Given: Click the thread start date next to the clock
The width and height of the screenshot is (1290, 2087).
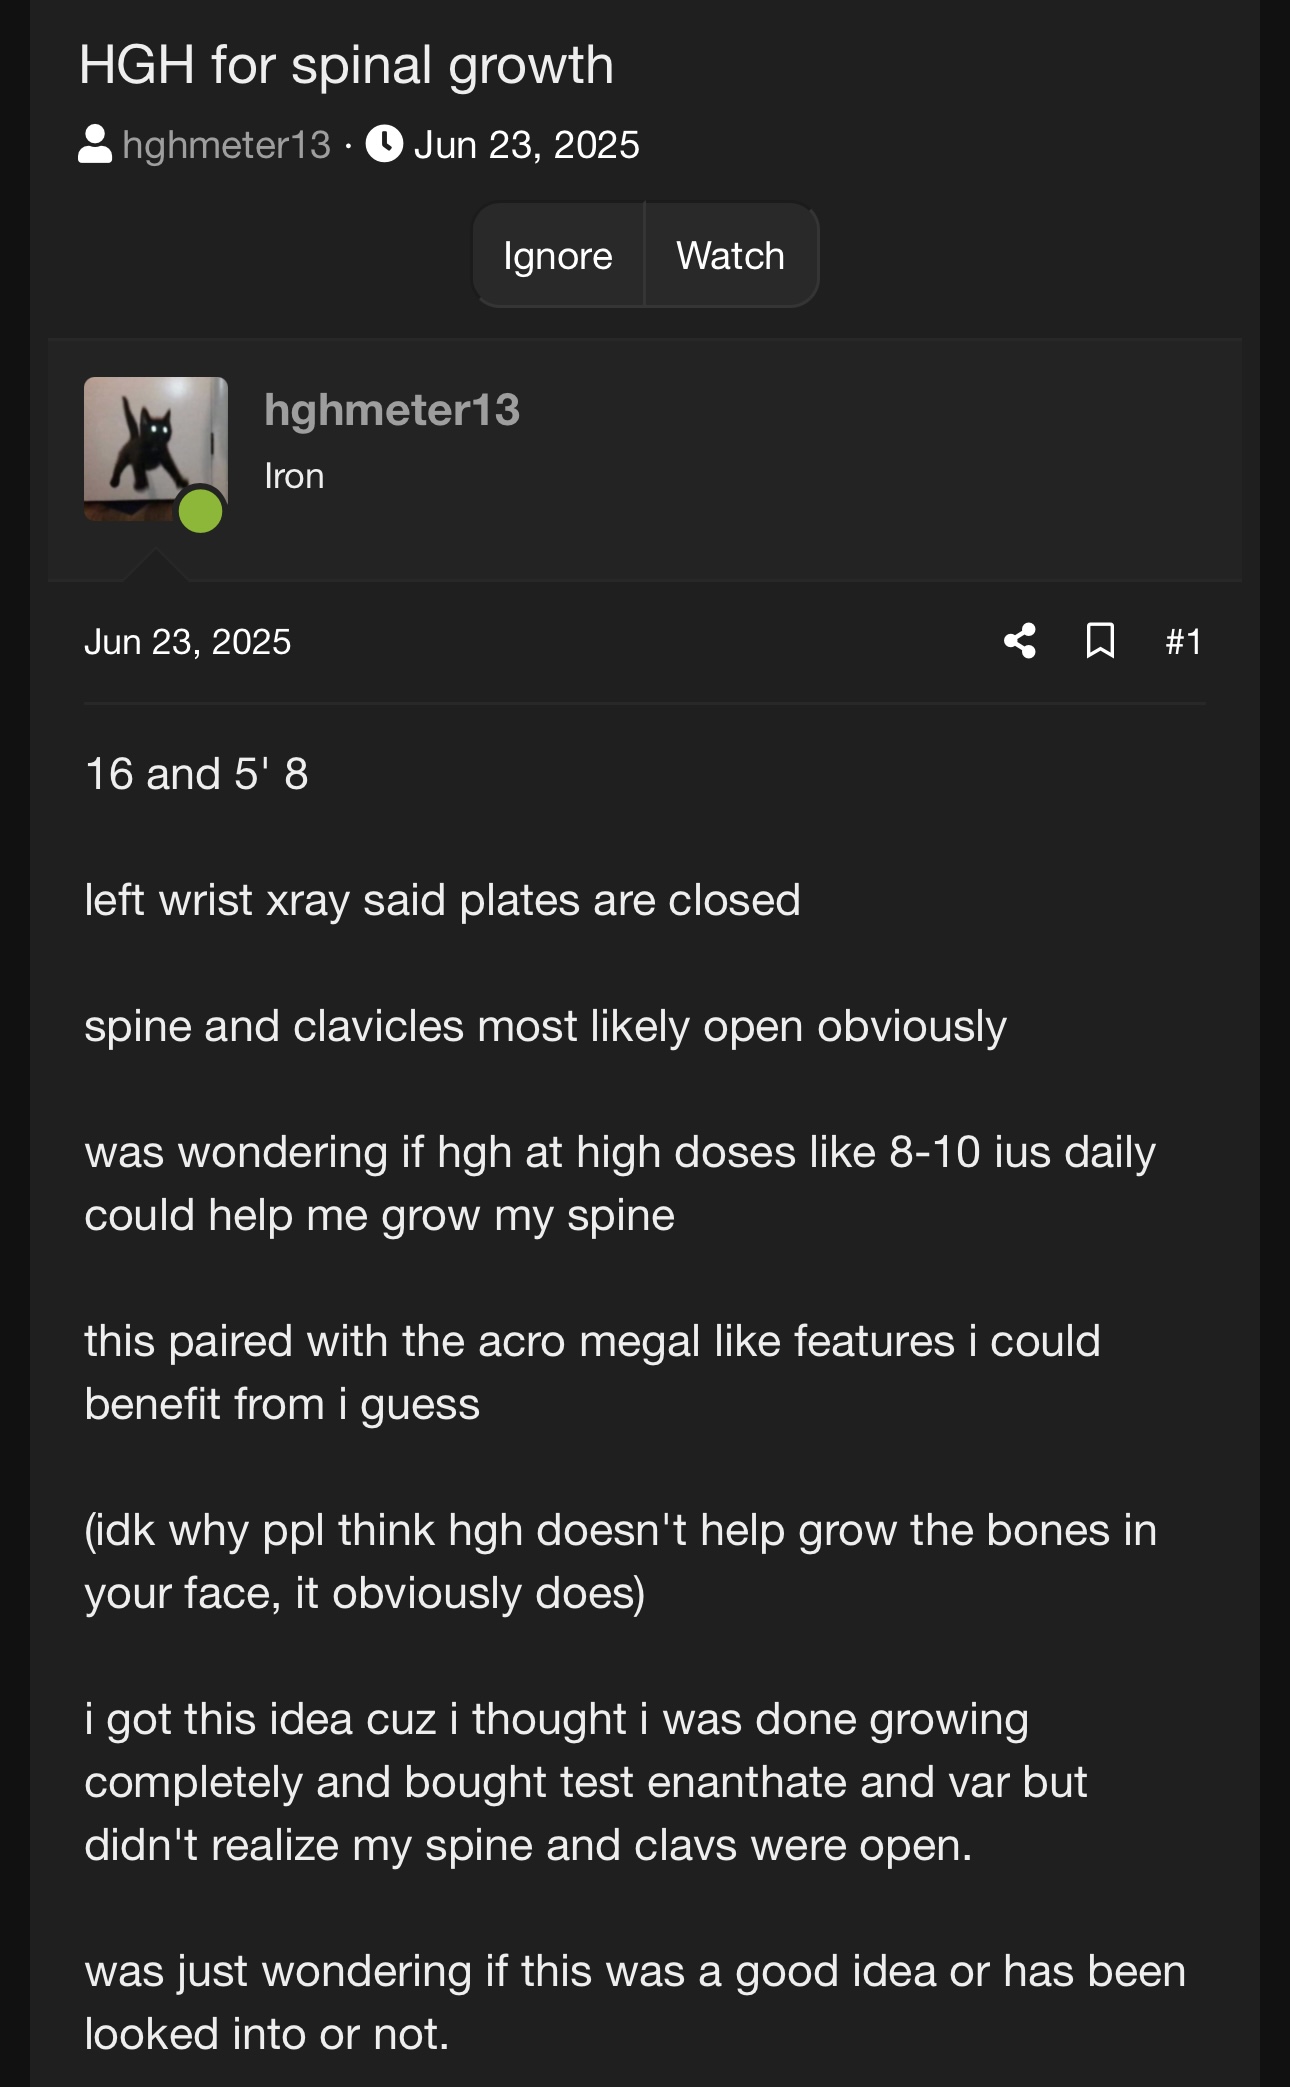Looking at the screenshot, I should tap(527, 145).
